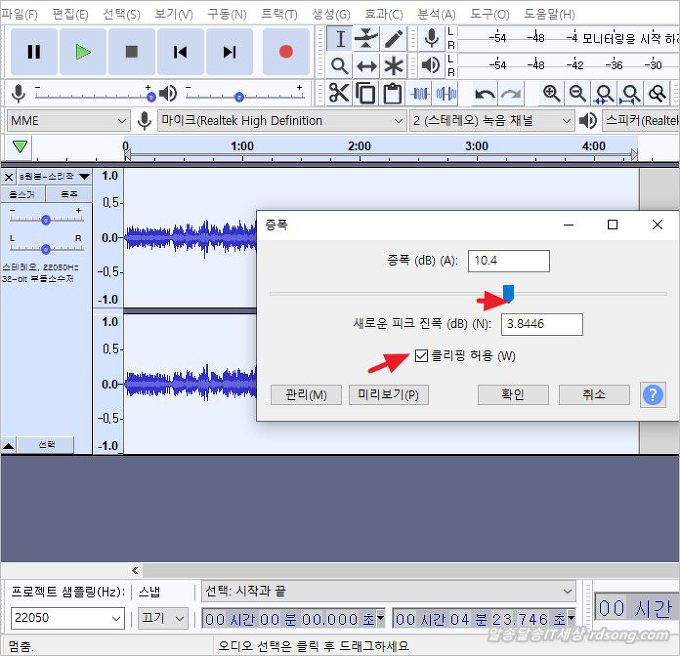
Task: Stop playback with the Stop button
Action: (x=131, y=52)
